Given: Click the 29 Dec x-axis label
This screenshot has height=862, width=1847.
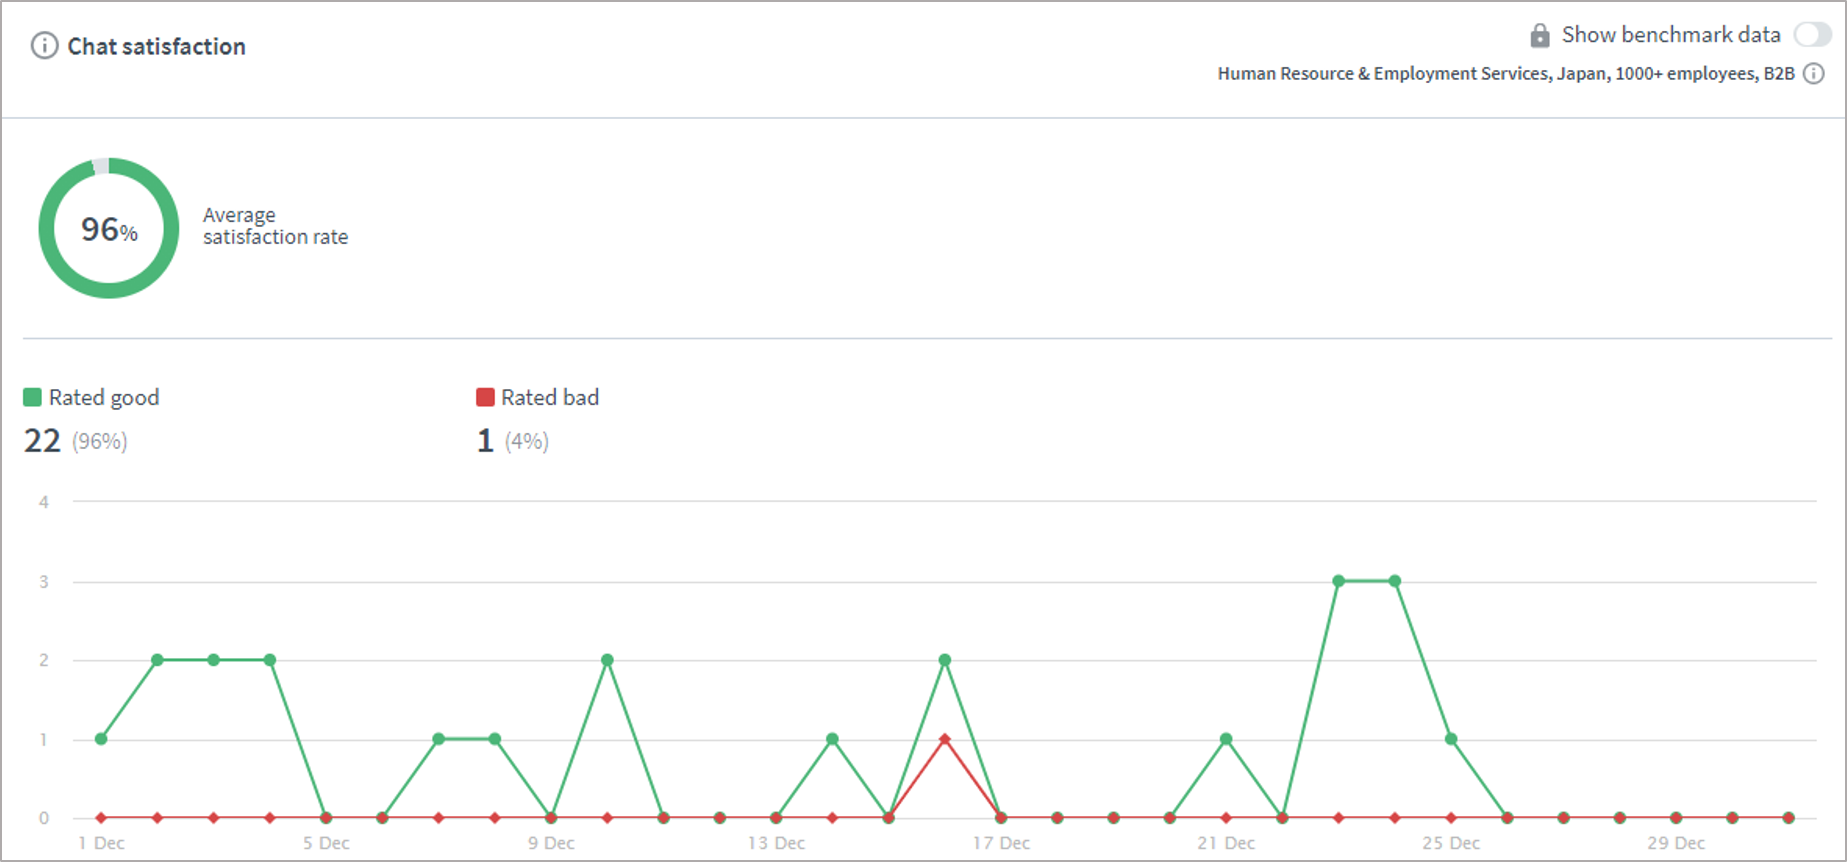Looking at the screenshot, I should pos(1676,843).
